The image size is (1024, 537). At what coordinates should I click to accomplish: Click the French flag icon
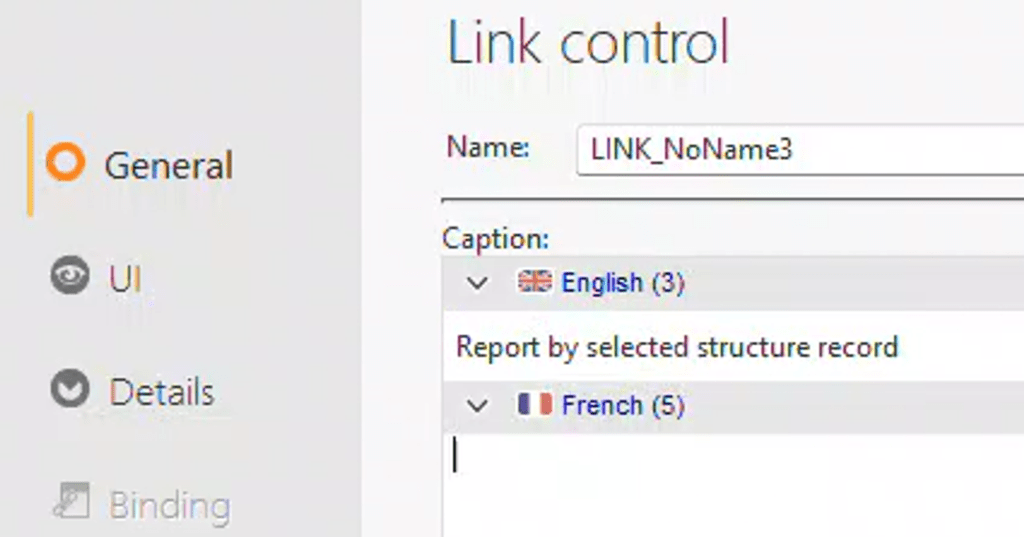tap(534, 405)
